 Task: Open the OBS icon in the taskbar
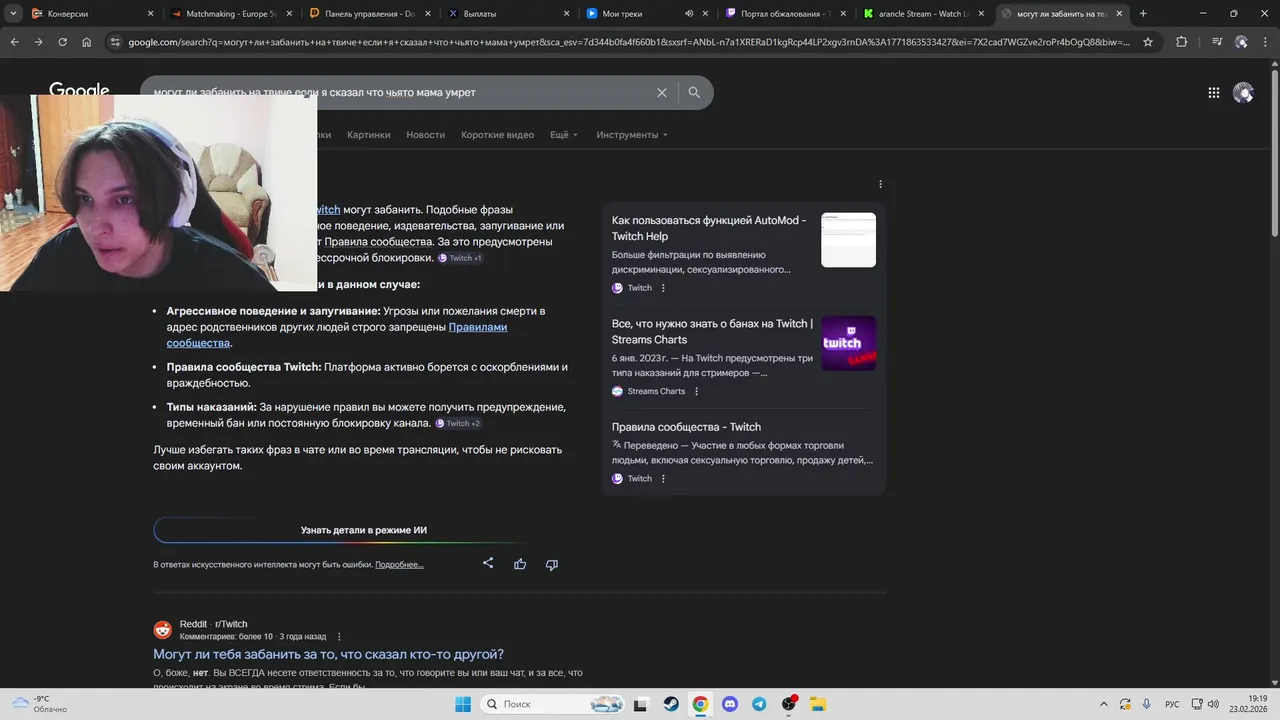[x=788, y=704]
